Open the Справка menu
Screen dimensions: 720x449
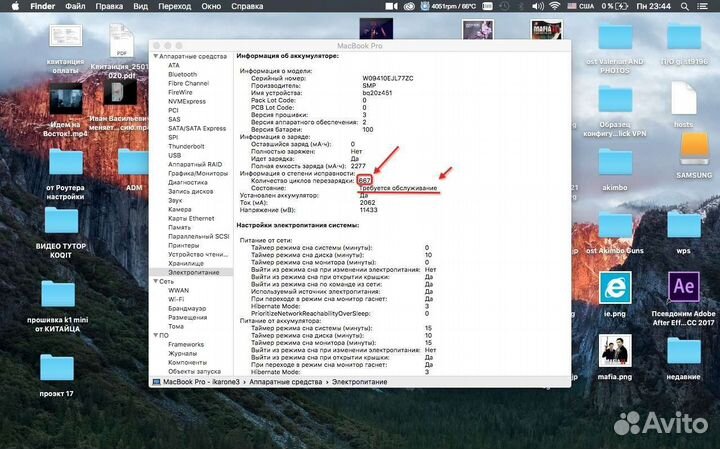[x=247, y=6]
